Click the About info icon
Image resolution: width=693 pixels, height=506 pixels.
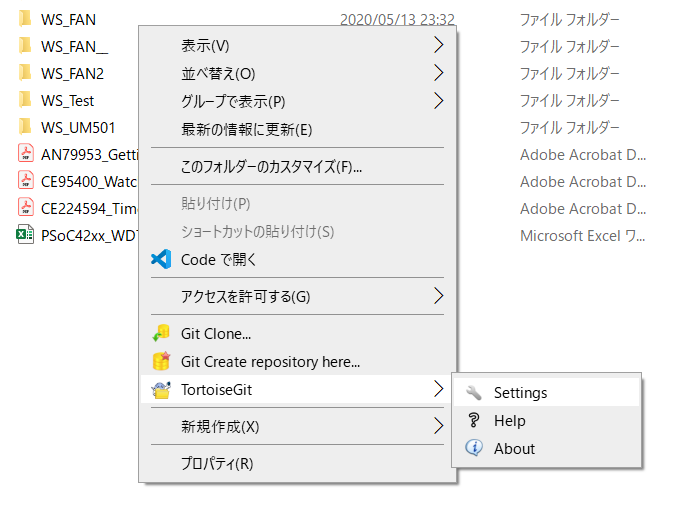[474, 449]
